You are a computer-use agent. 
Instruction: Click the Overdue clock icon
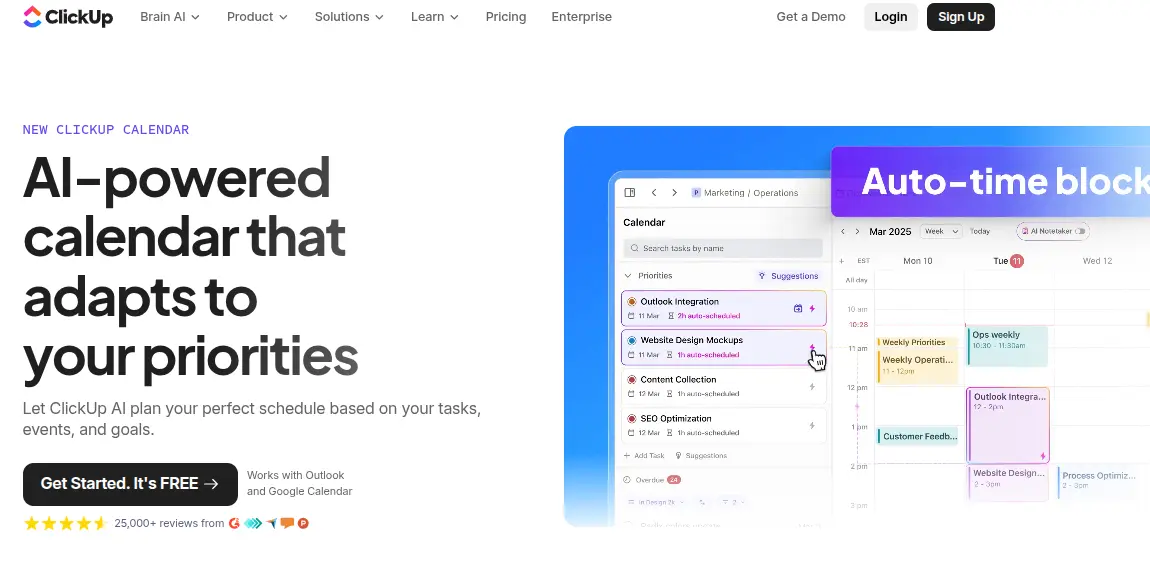[627, 480]
